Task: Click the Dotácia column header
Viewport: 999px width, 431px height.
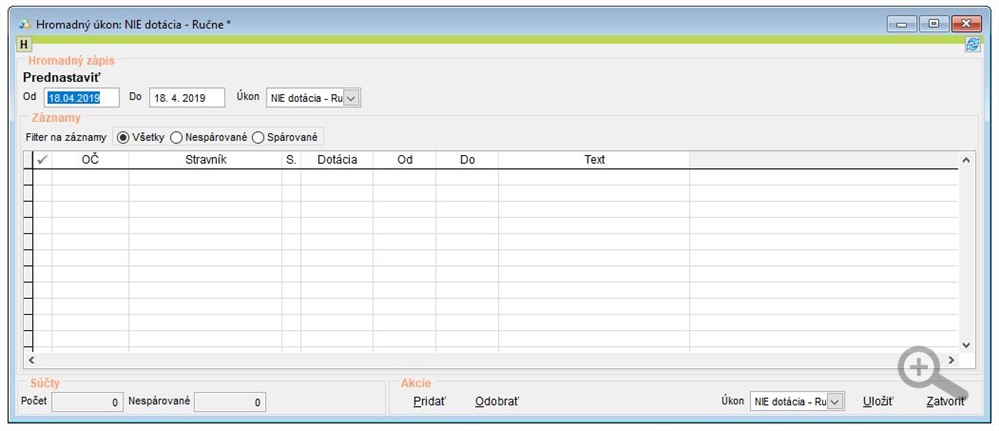Action: 336,159
